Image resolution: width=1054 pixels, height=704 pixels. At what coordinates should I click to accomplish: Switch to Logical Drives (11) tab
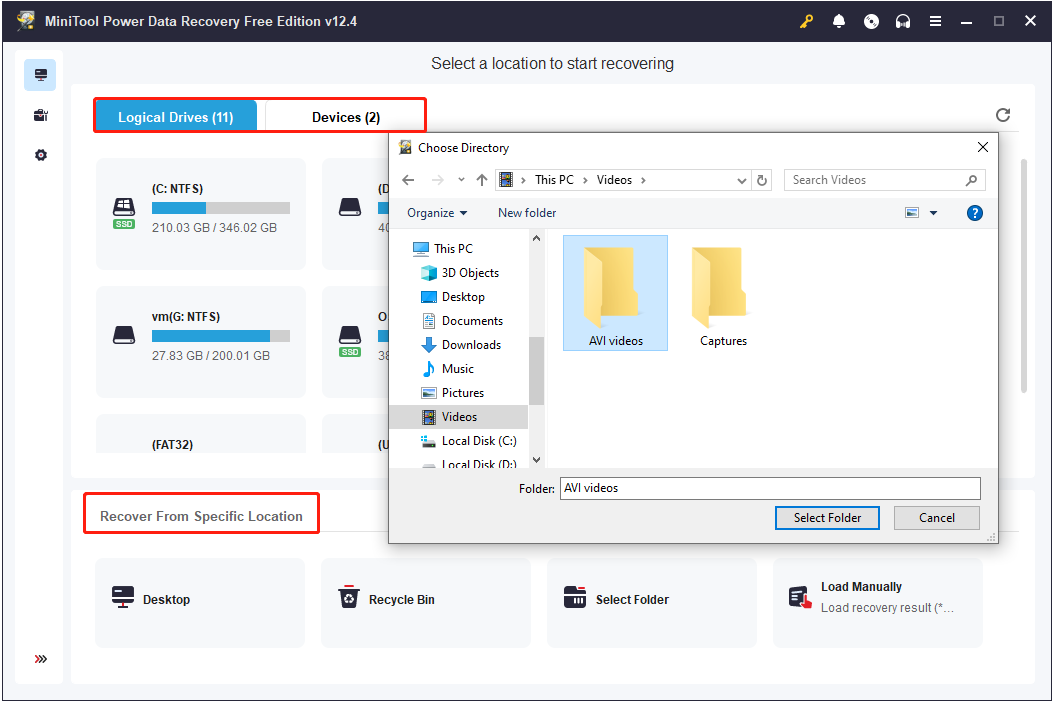coord(175,117)
